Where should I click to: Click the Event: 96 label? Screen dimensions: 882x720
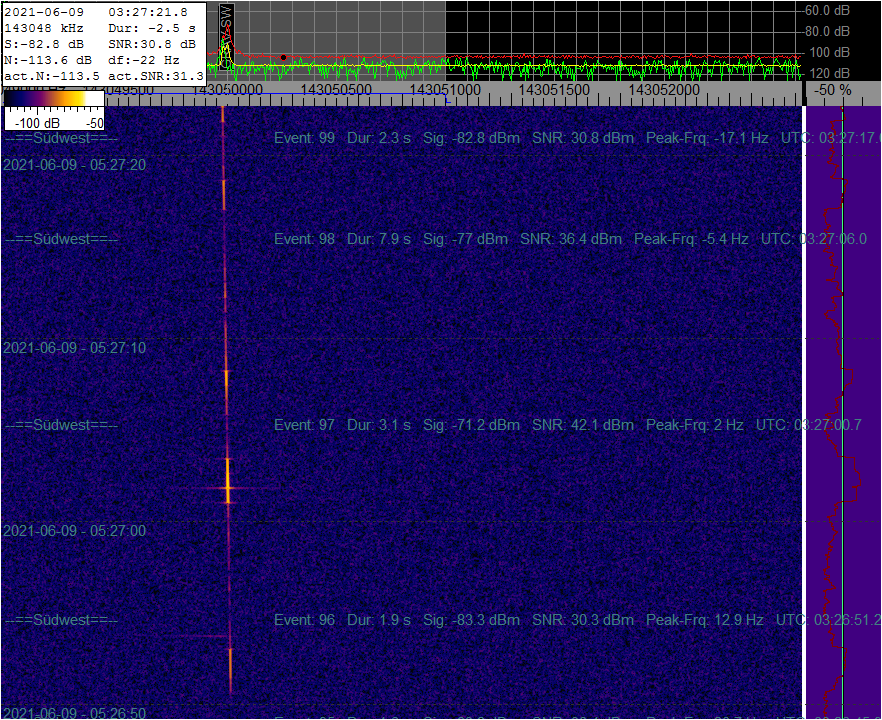click(x=304, y=620)
